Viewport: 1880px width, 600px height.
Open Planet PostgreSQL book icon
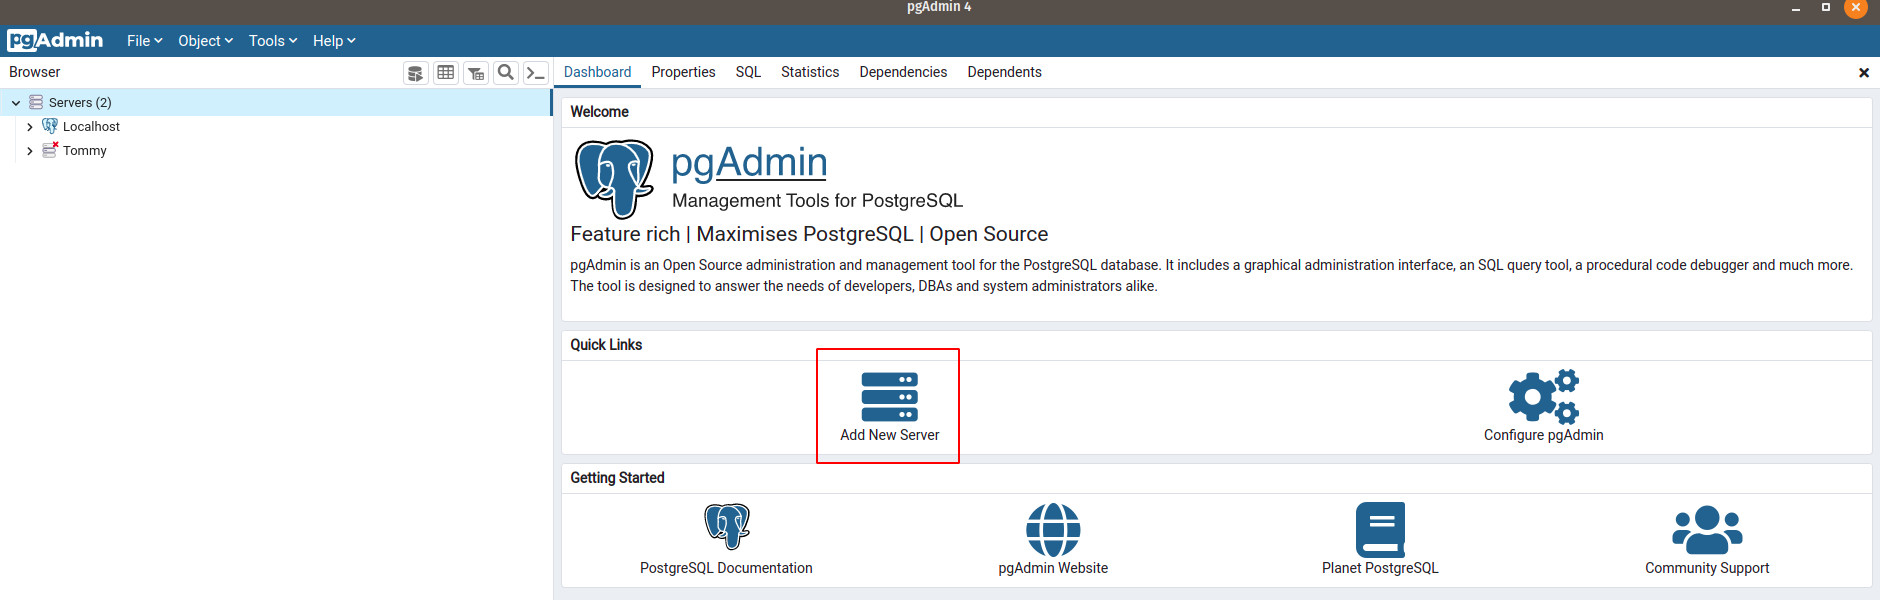click(x=1380, y=529)
